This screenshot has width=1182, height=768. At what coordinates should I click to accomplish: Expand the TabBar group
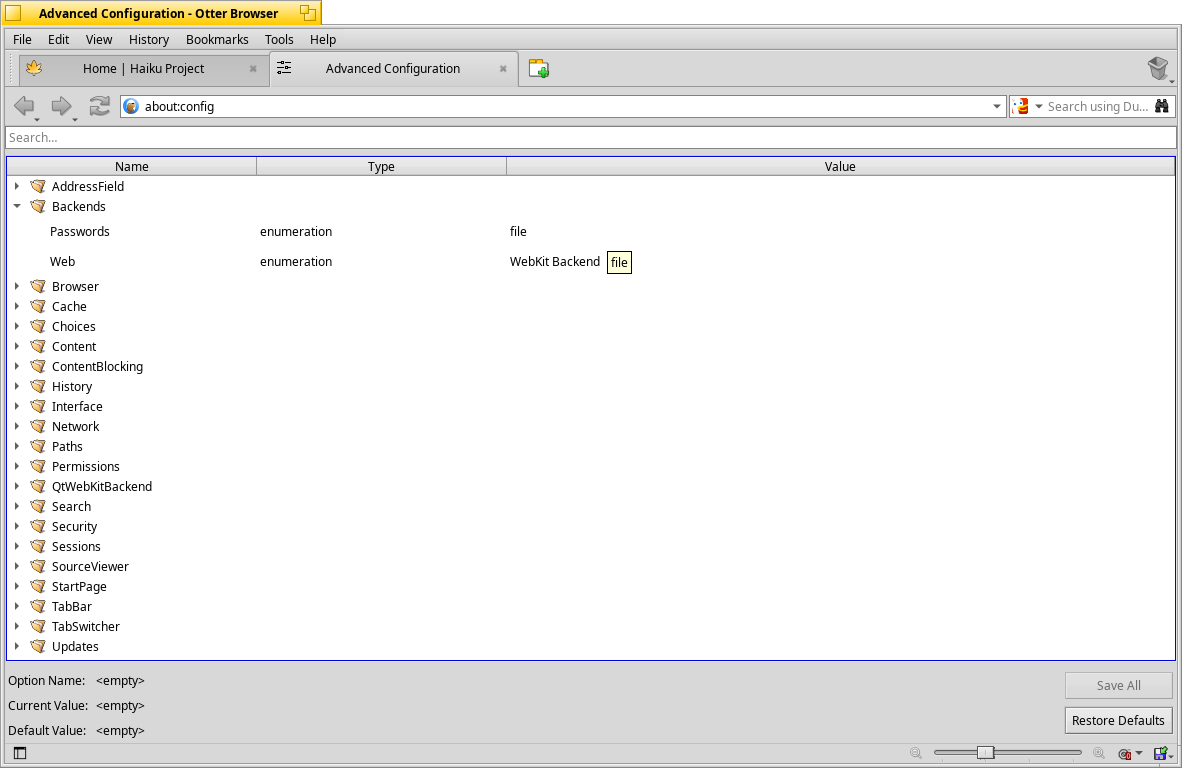point(17,606)
